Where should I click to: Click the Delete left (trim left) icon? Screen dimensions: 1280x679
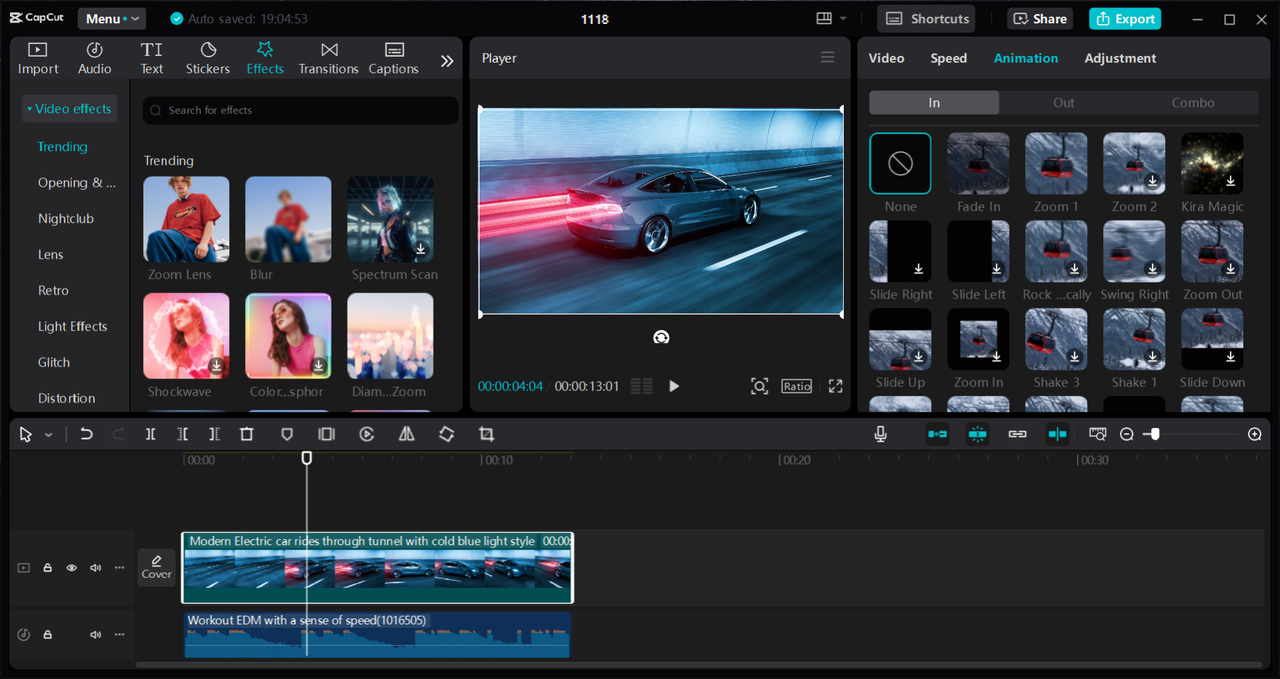coord(182,434)
